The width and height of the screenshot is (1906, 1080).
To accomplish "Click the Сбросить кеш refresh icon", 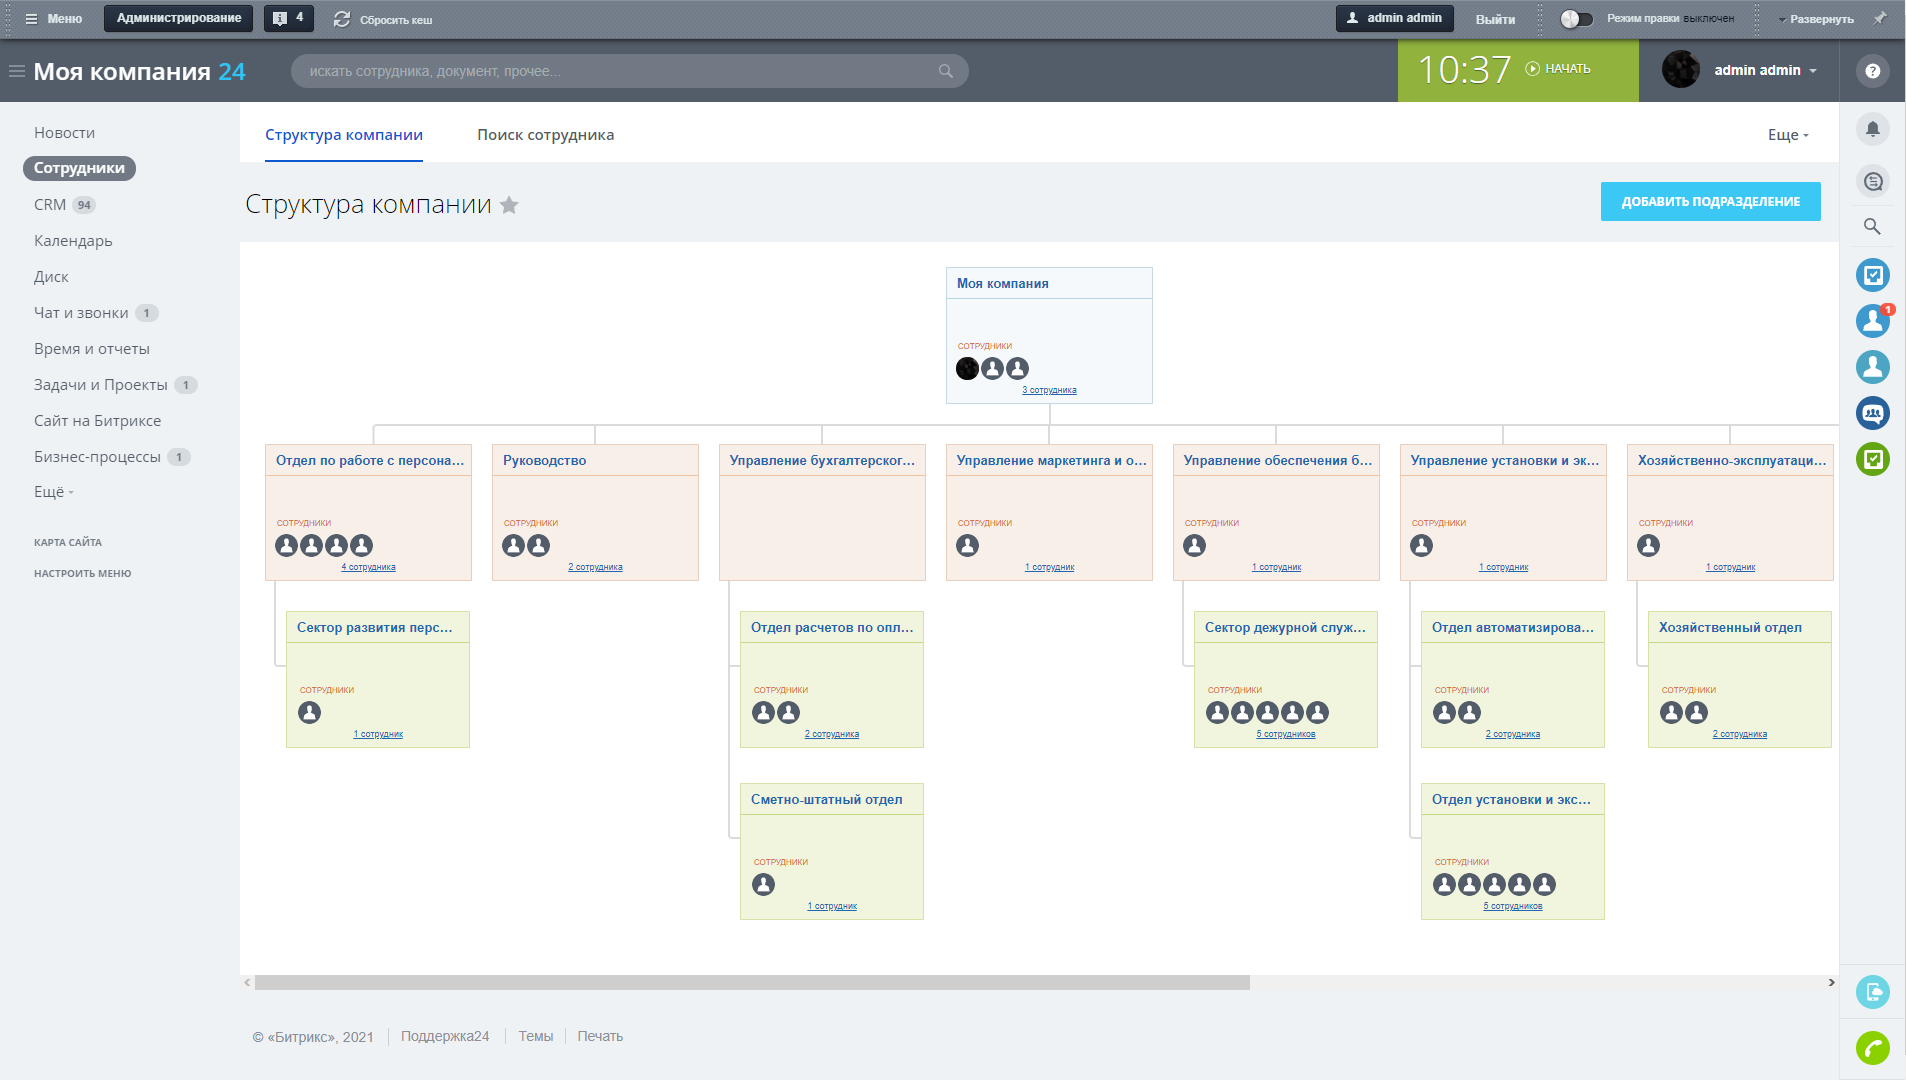I will pyautogui.click(x=342, y=19).
